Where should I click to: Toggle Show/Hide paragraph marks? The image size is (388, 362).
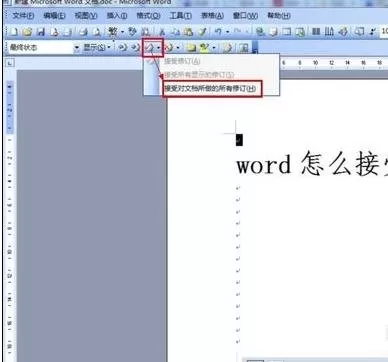click(372, 32)
